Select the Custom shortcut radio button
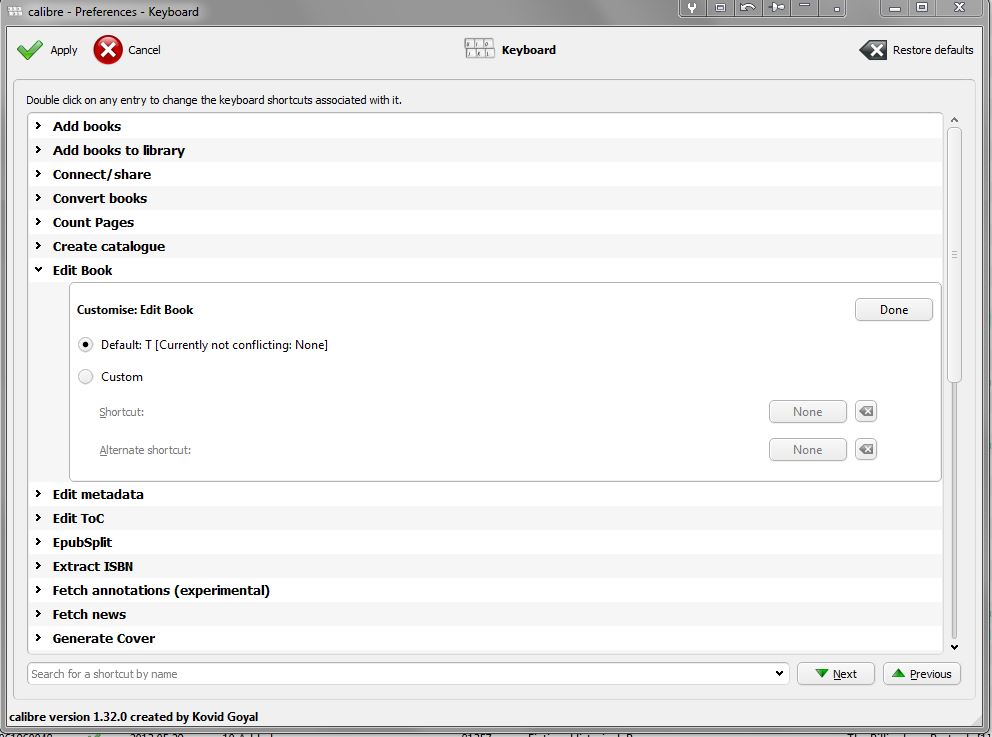This screenshot has height=737, width=992. point(85,377)
